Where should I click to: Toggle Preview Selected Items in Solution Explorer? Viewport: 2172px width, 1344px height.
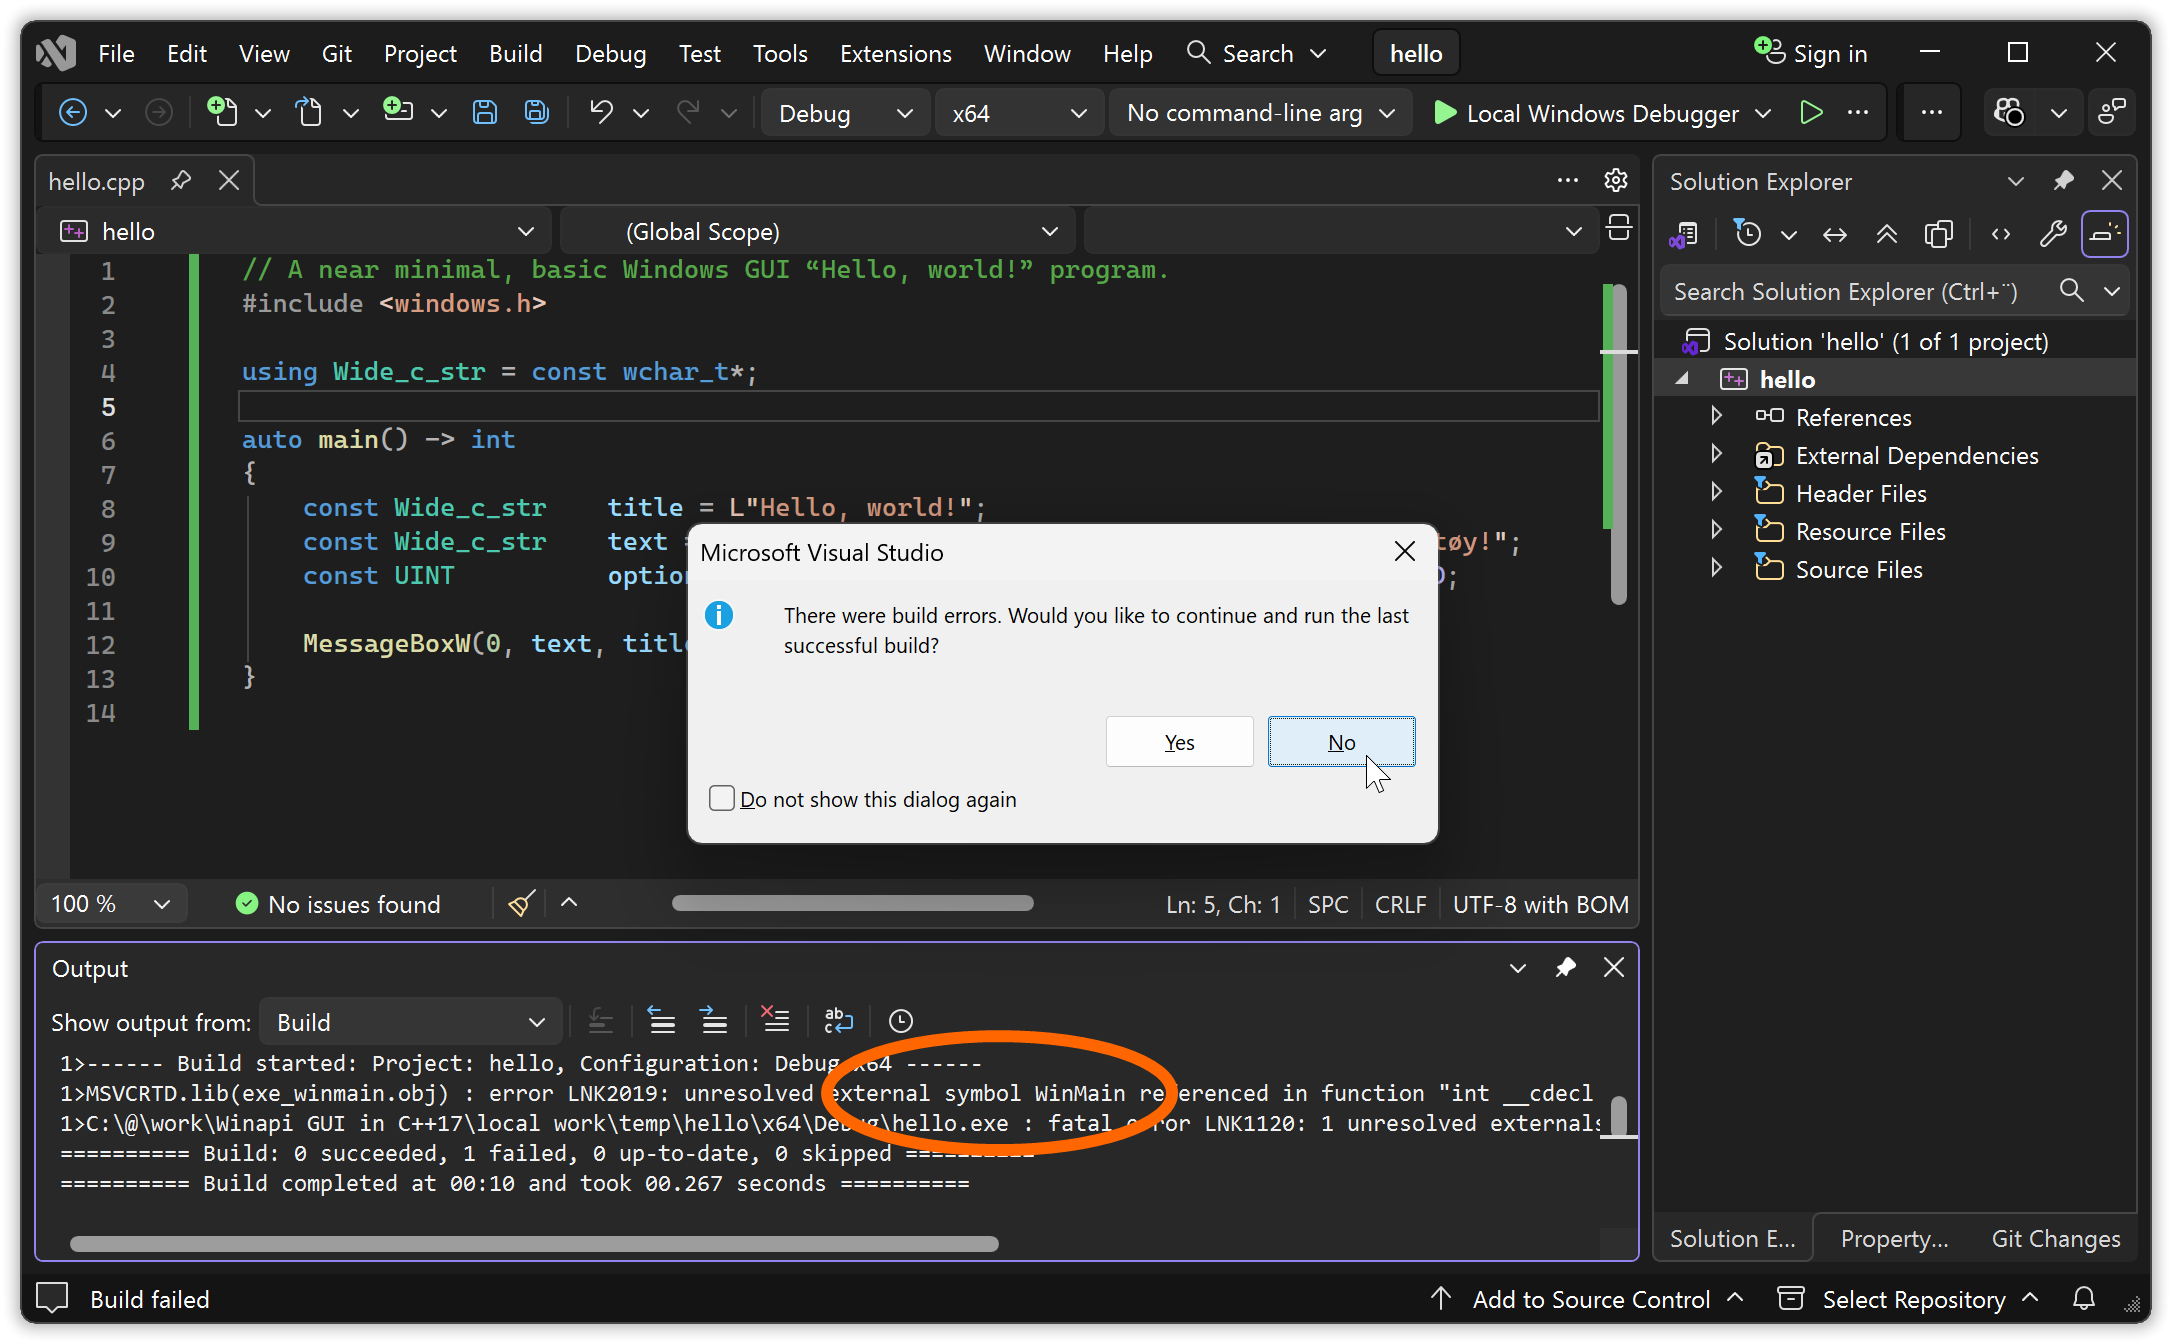click(2104, 234)
